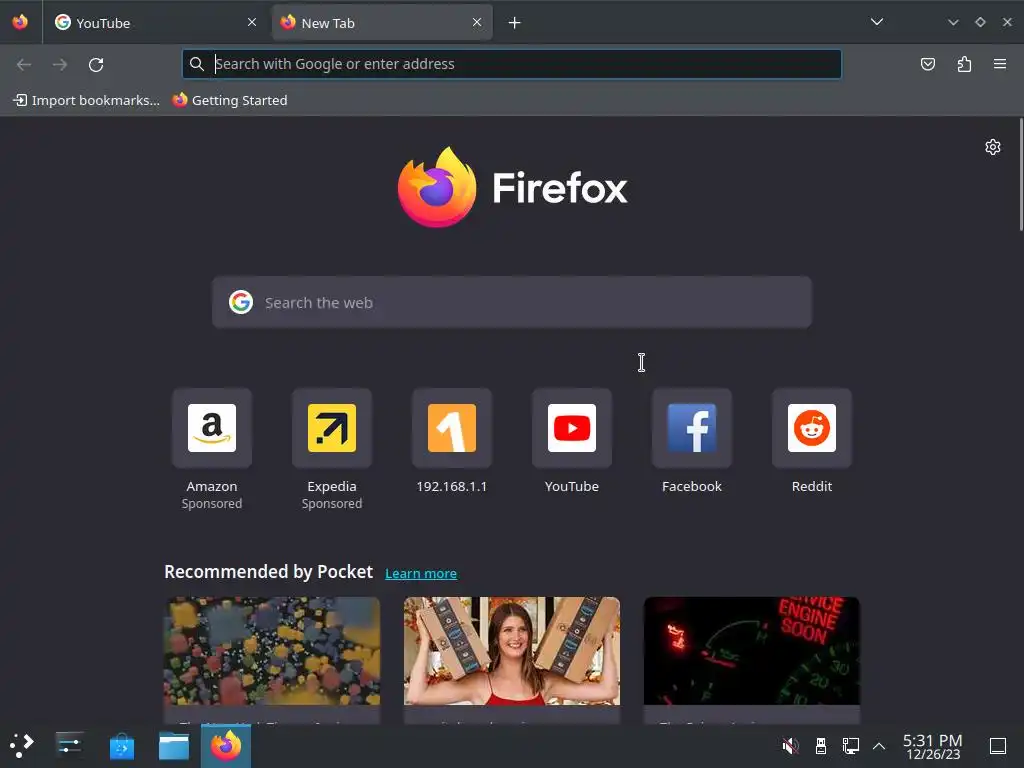Open the Service Engine Soon Pocket story

(x=752, y=651)
